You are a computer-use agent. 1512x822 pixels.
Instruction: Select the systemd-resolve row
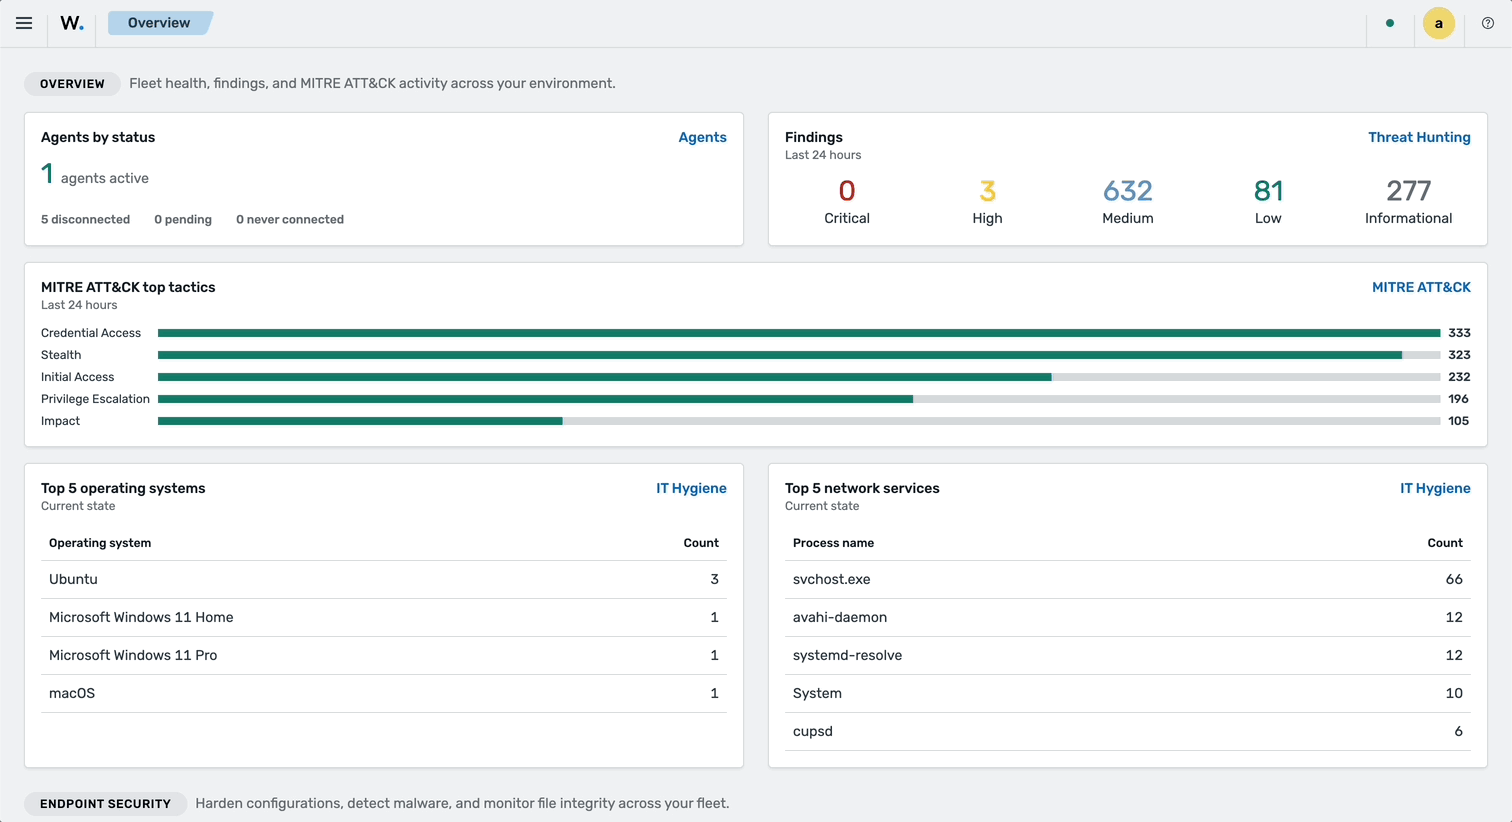click(1128, 656)
